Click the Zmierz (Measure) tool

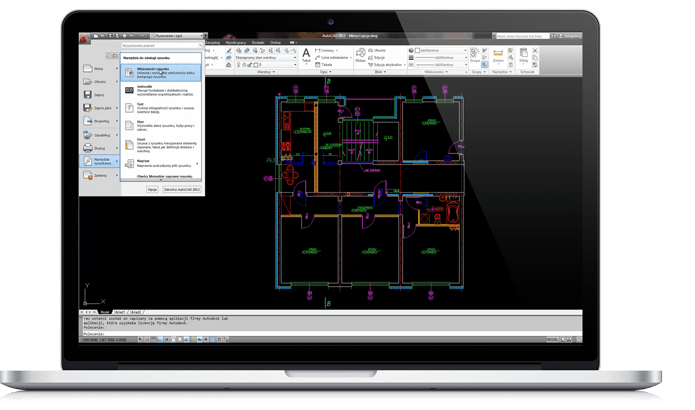coord(498,56)
